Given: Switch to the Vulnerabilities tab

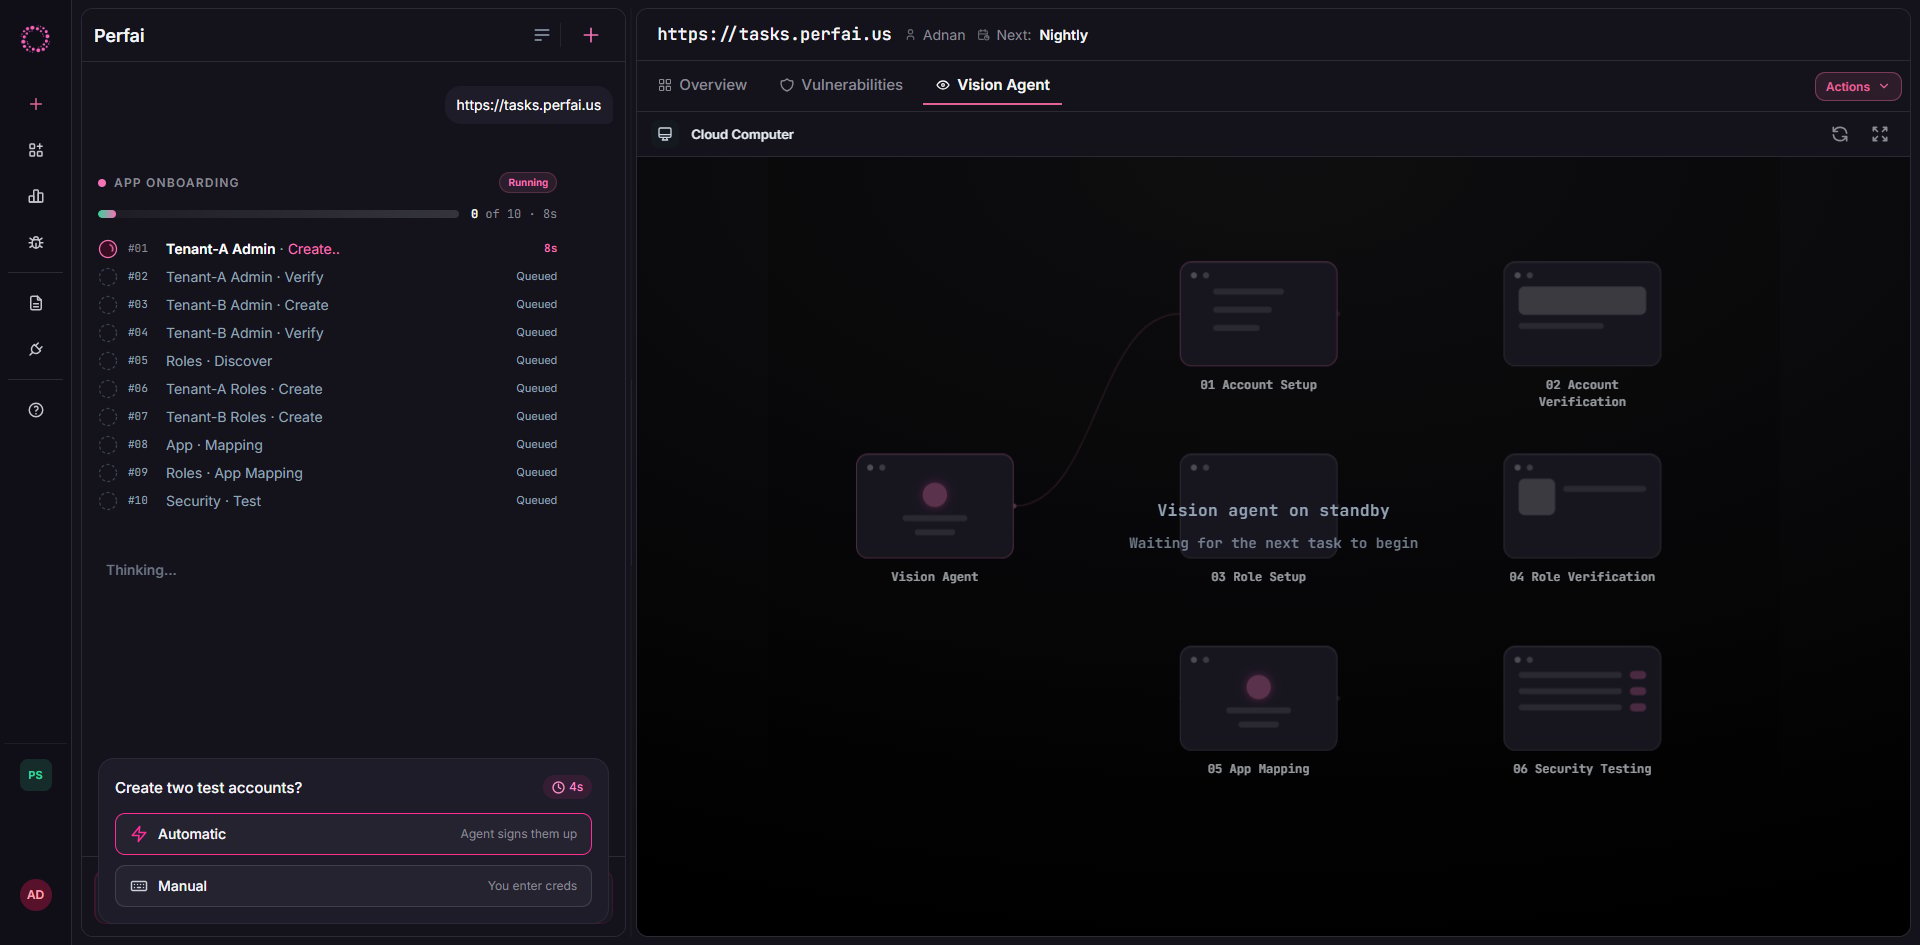Looking at the screenshot, I should point(841,85).
